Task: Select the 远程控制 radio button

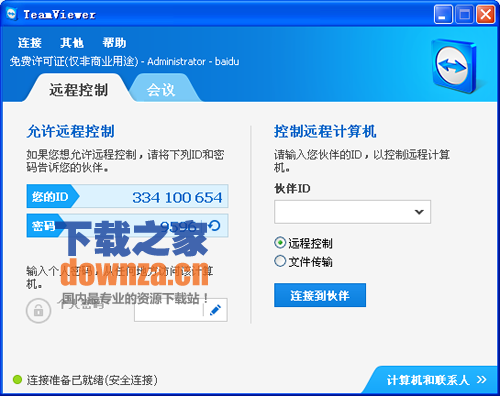Action: click(x=280, y=243)
